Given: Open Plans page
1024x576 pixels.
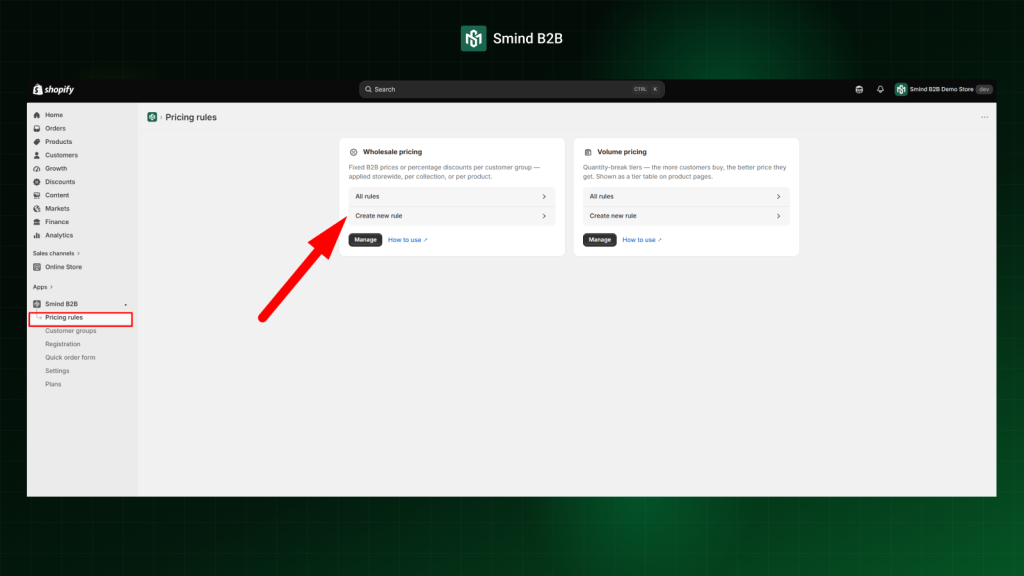Looking at the screenshot, I should (53, 385).
